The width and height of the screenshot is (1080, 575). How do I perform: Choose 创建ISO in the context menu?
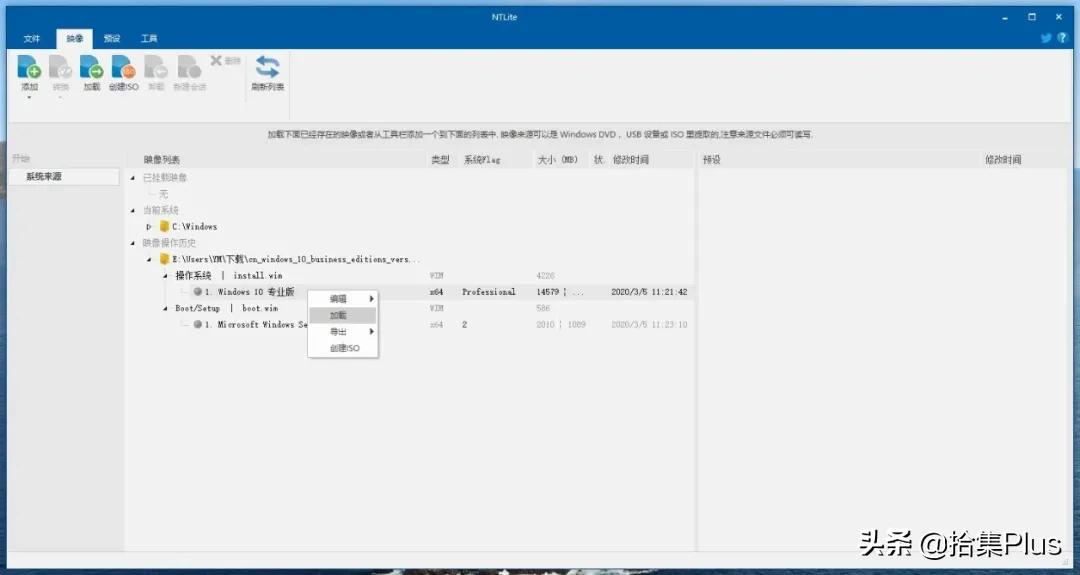(x=343, y=348)
